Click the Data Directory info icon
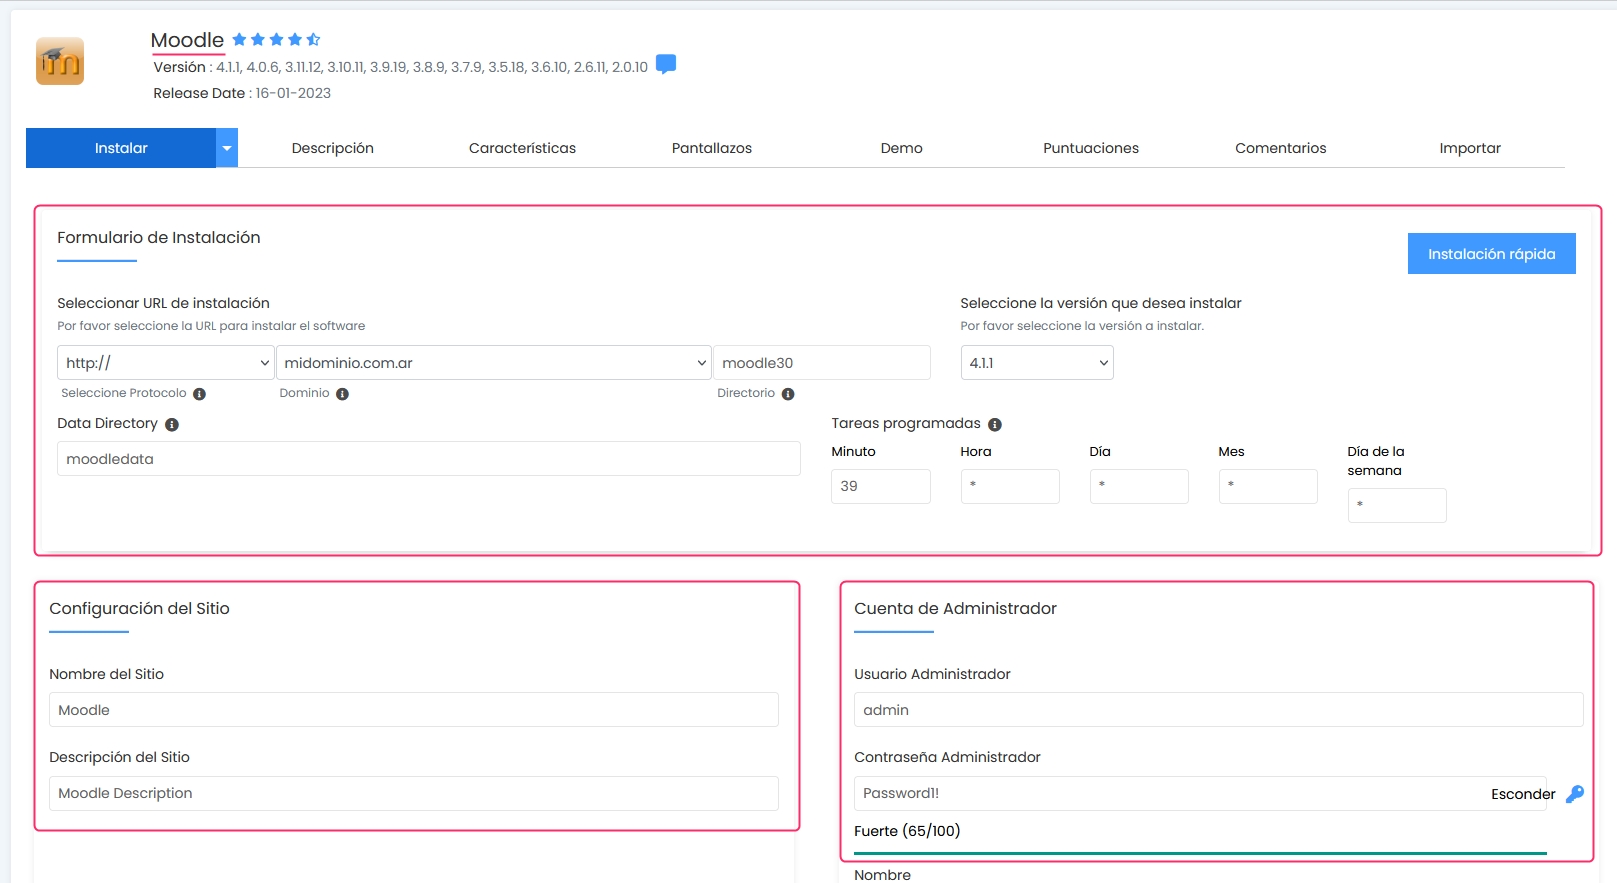This screenshot has height=883, width=1617. [x=172, y=425]
